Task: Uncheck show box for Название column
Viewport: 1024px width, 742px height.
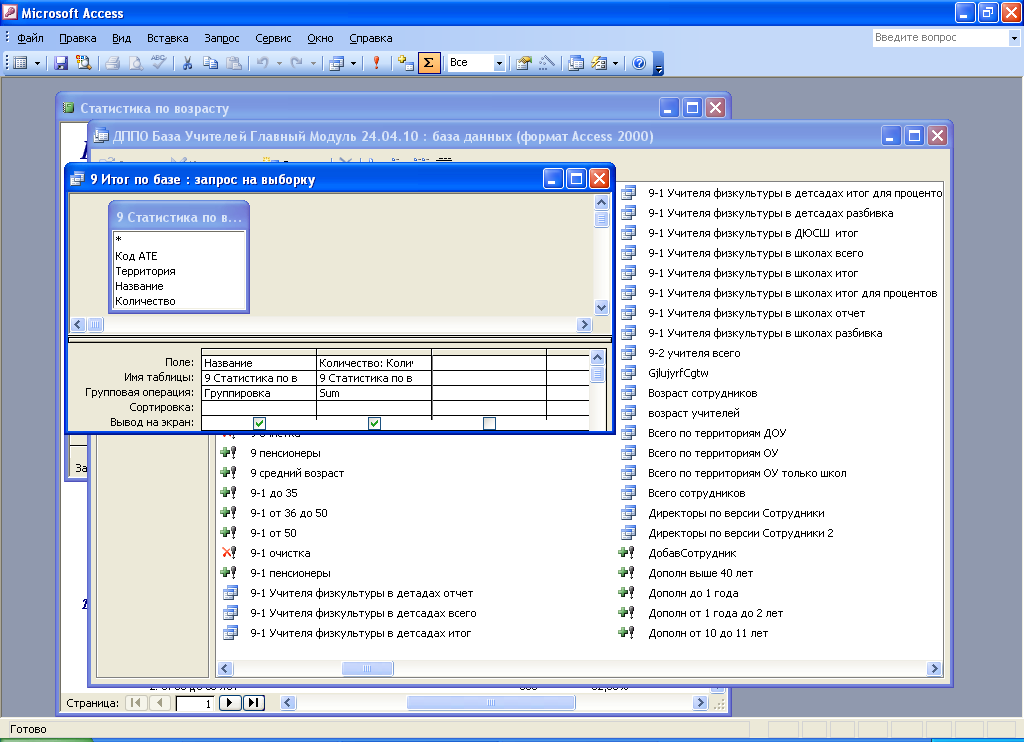Action: click(259, 423)
